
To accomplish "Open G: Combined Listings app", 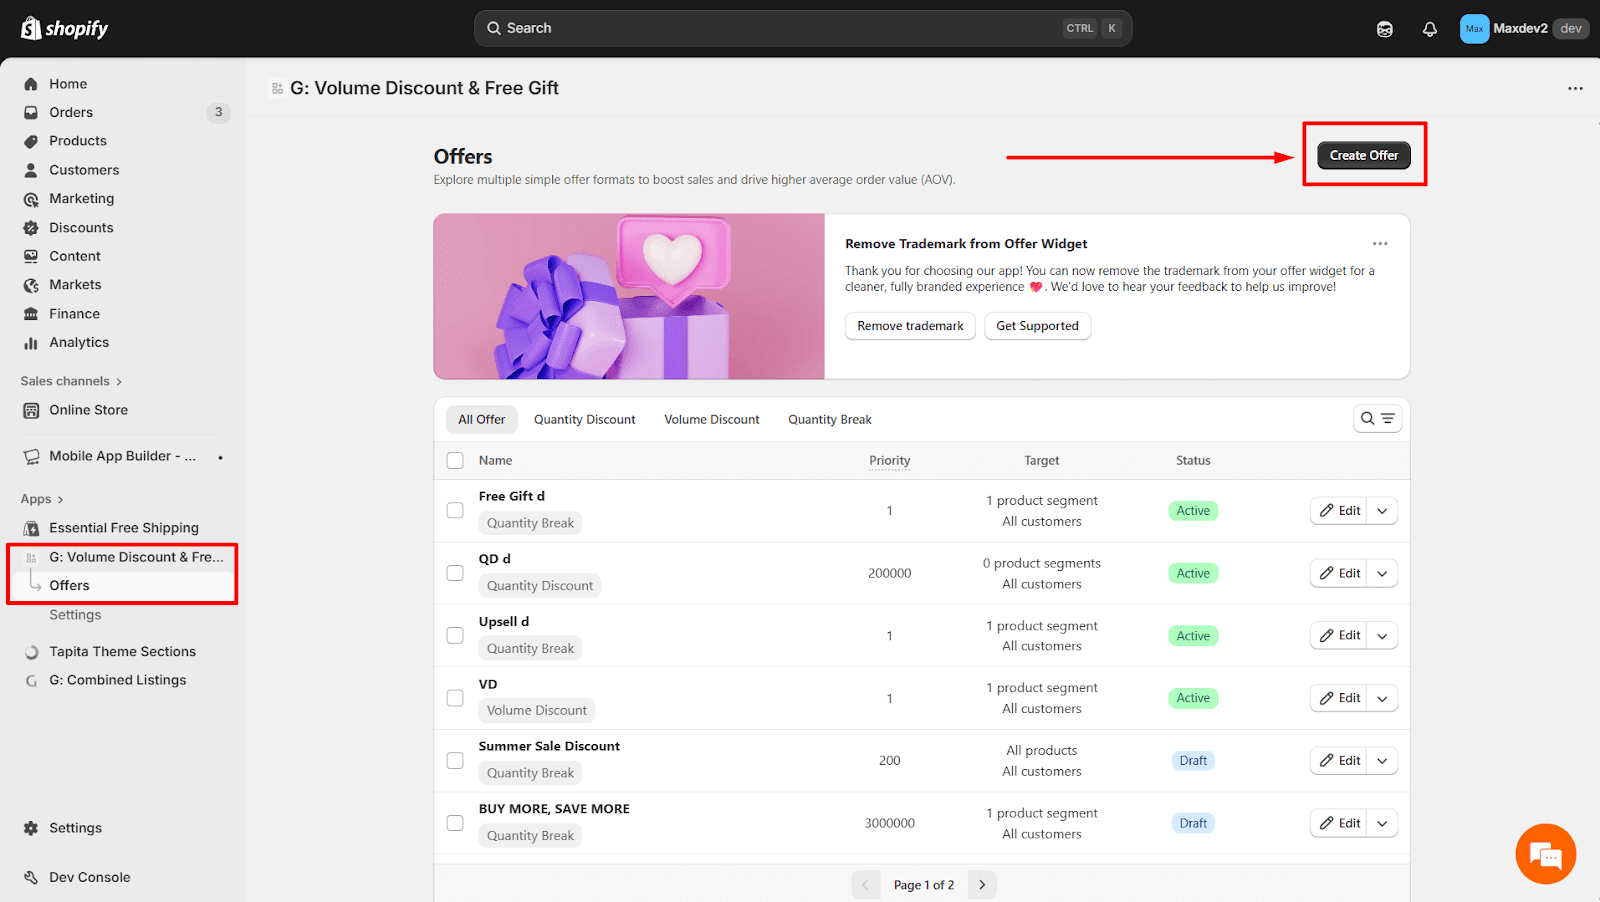I will [118, 680].
